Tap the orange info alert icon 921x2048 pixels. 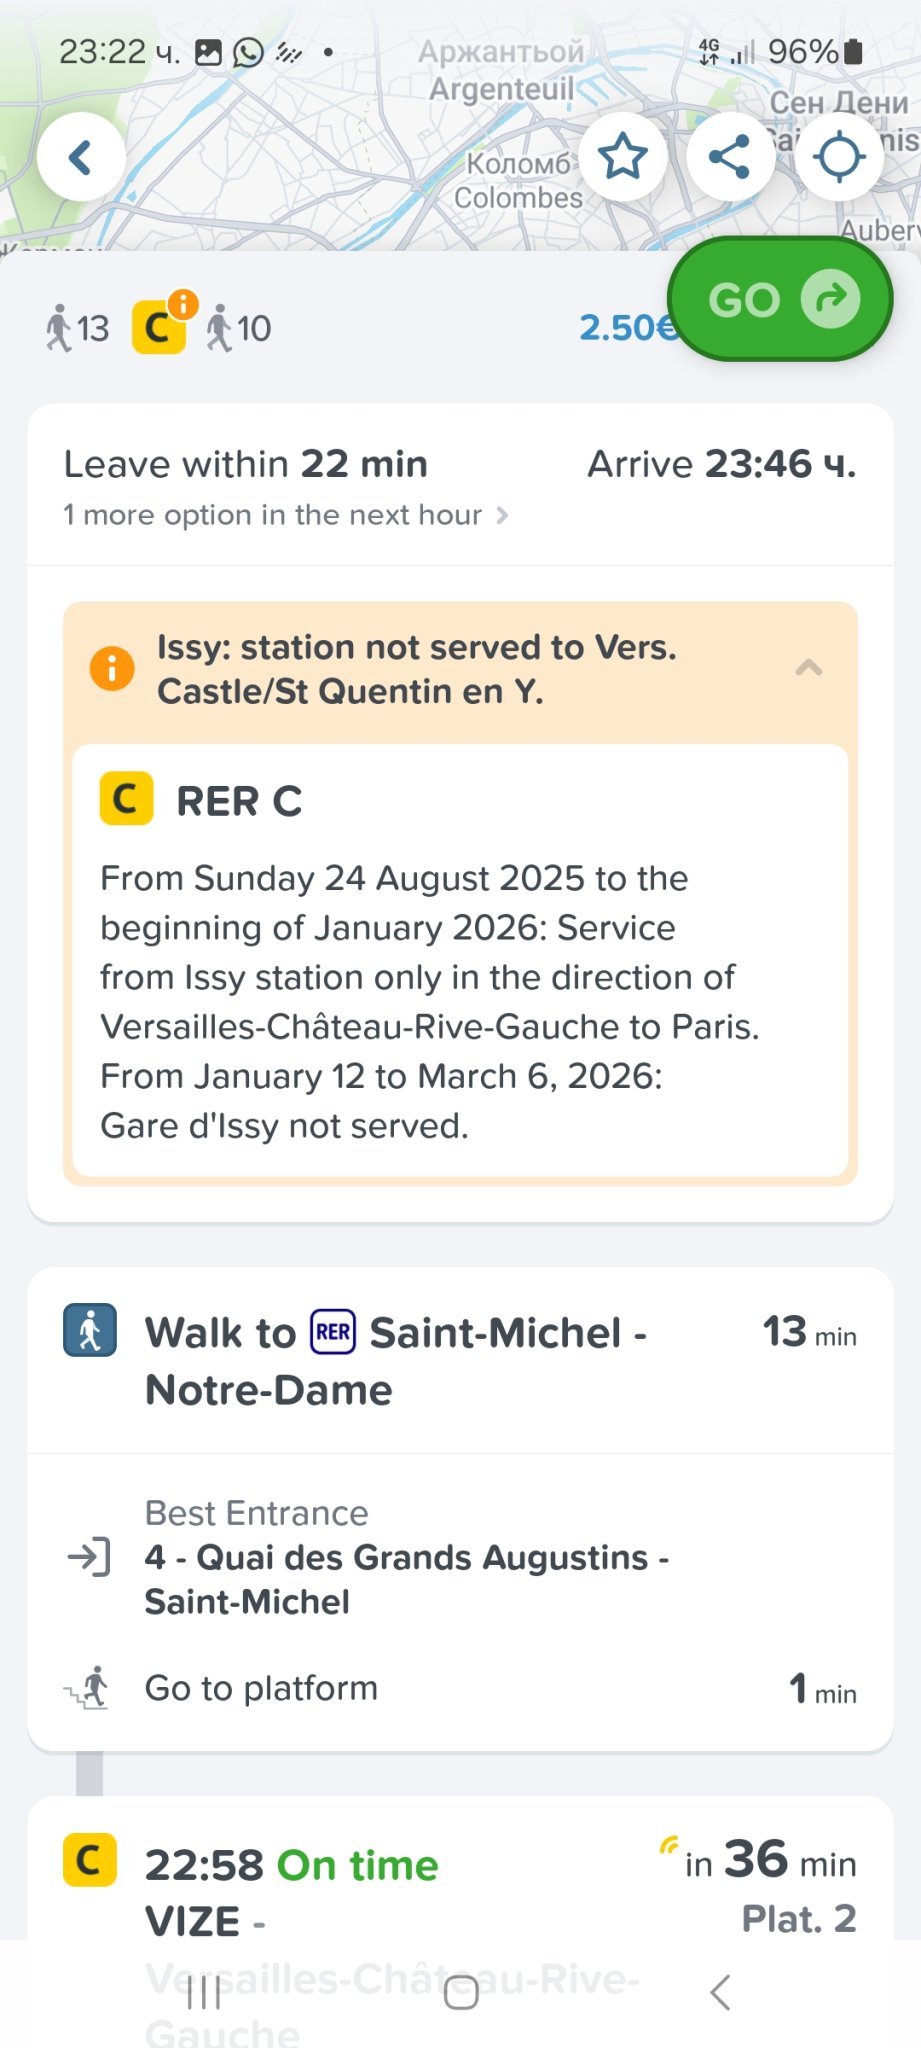click(x=112, y=668)
